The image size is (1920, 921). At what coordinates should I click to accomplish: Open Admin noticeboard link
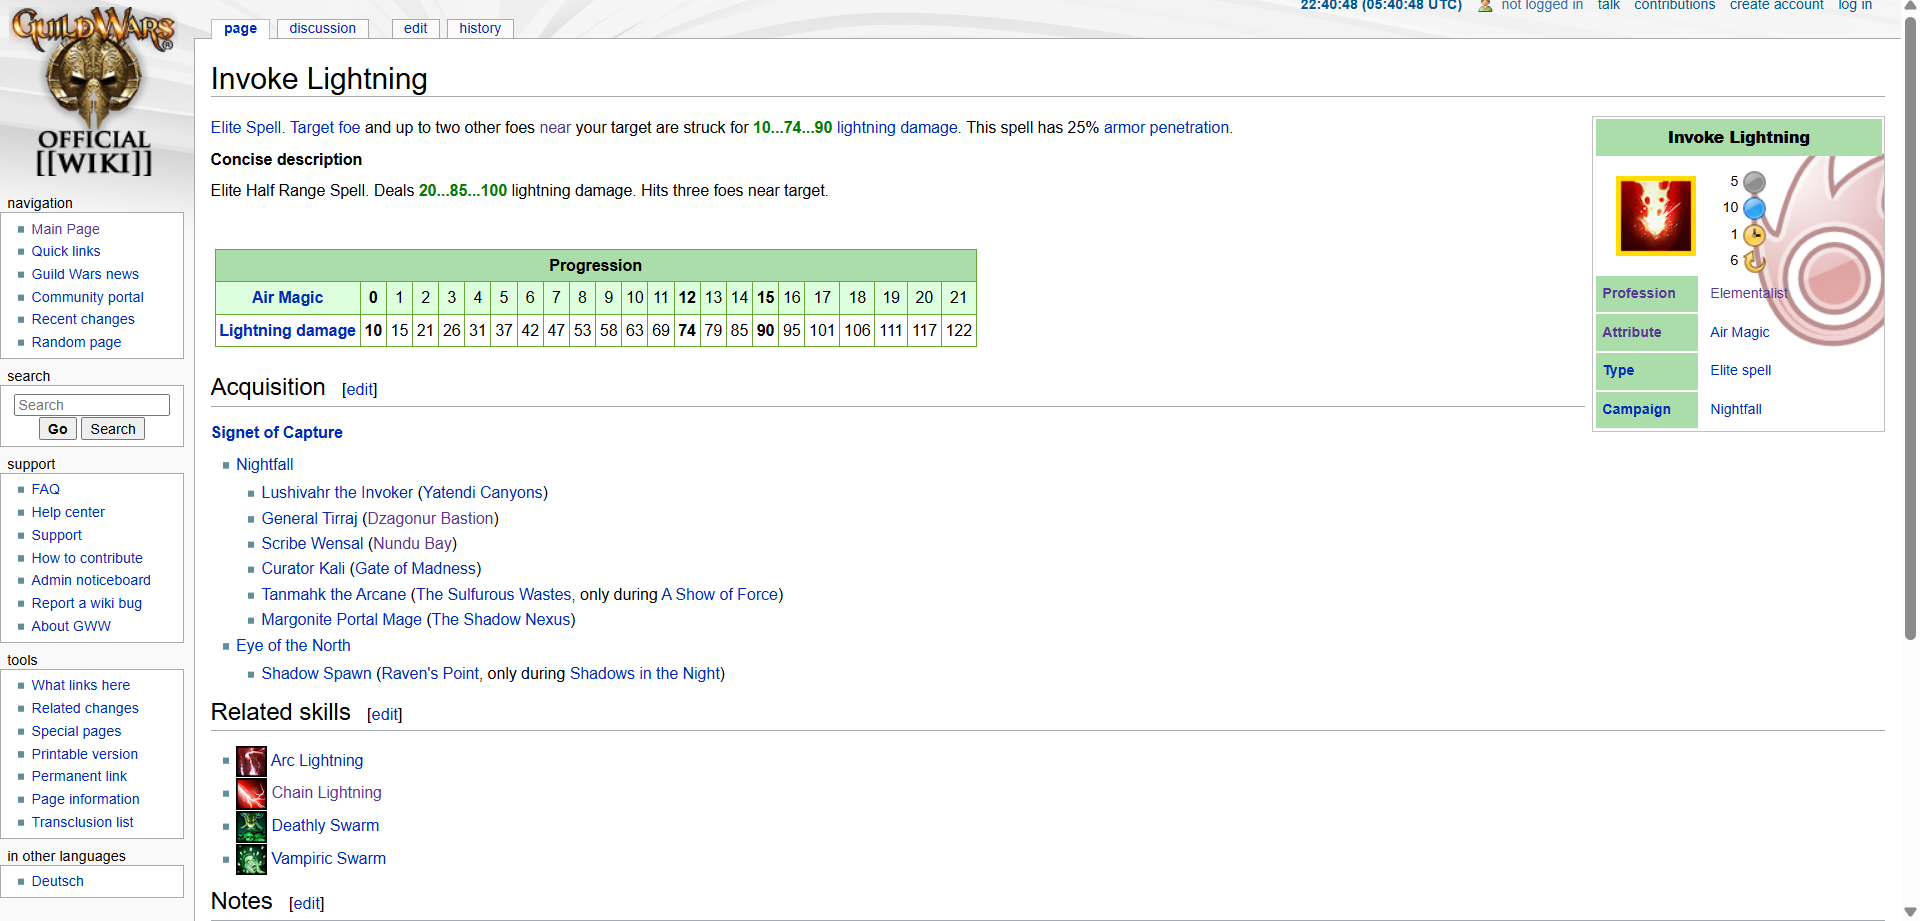tap(91, 580)
